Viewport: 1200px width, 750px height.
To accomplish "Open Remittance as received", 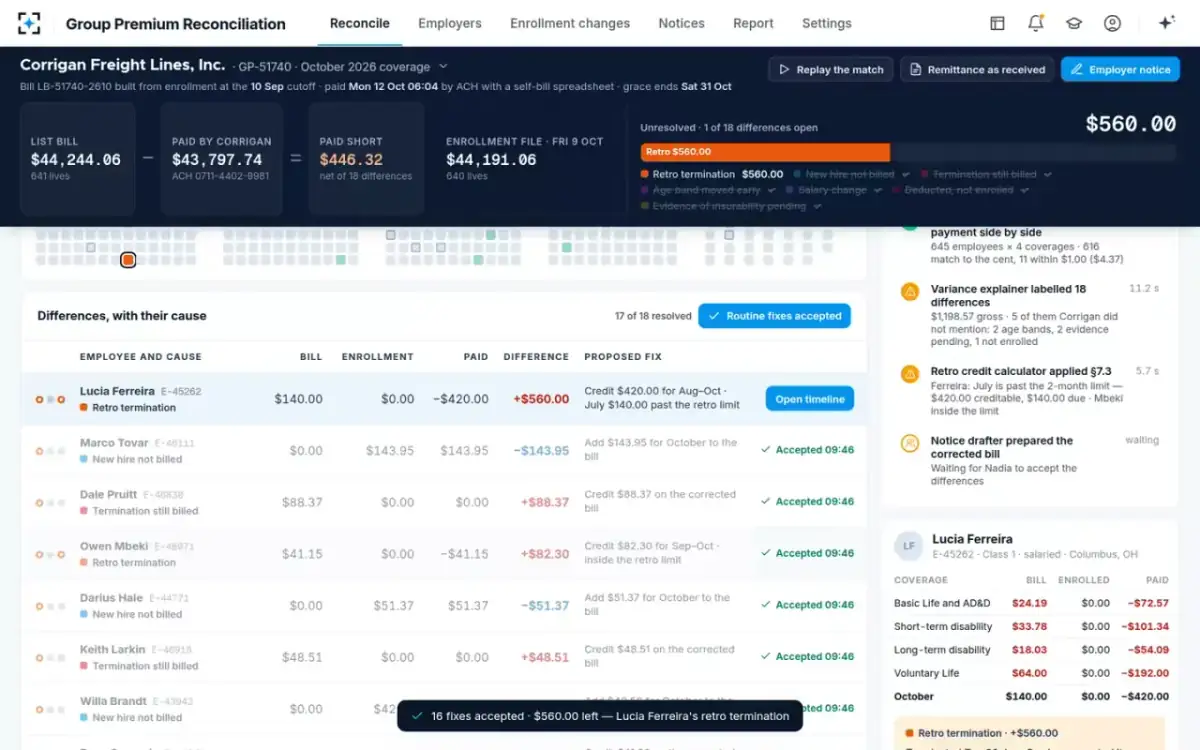I will 977,70.
